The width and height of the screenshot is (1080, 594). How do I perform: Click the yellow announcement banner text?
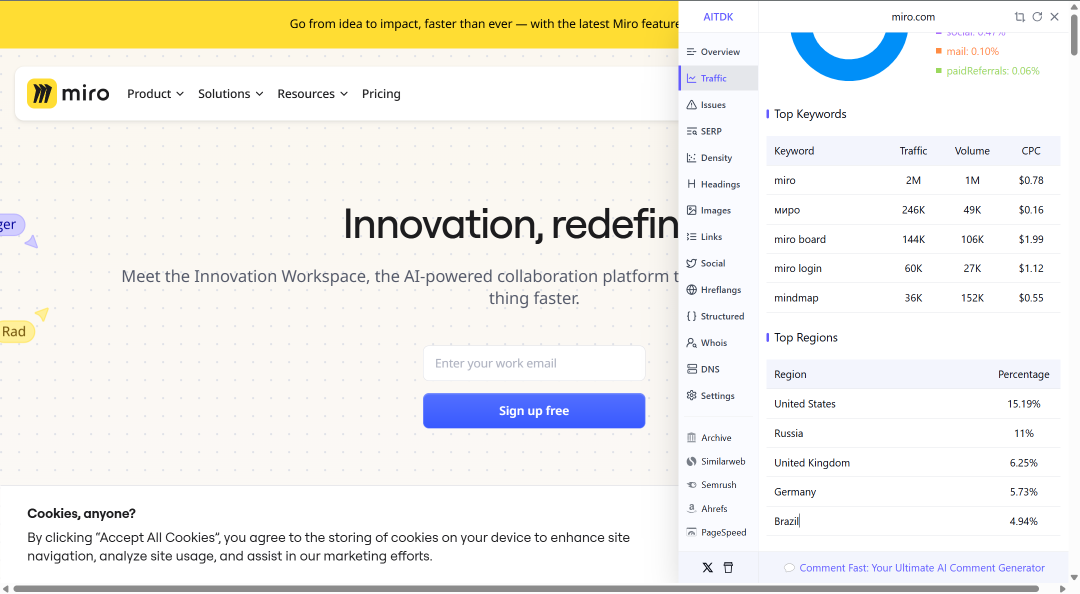[484, 24]
